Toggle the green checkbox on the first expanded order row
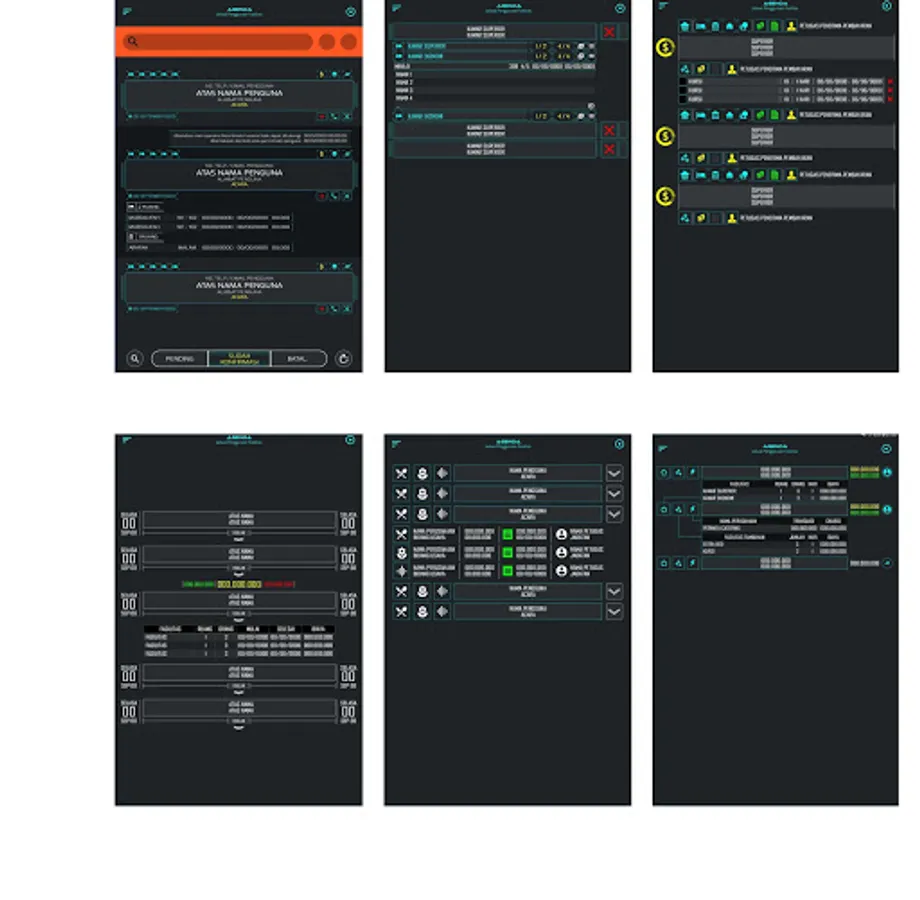The width and height of the screenshot is (920, 900). click(x=508, y=534)
